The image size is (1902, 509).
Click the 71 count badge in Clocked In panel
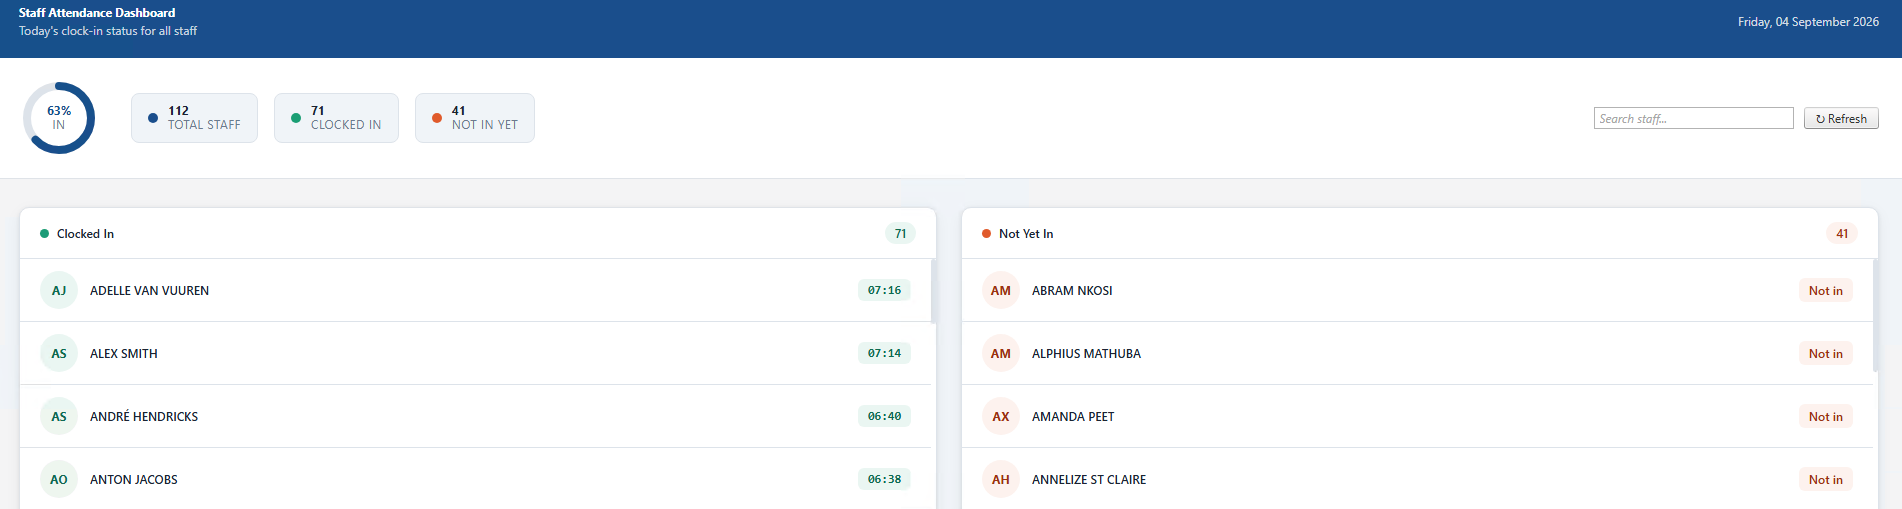pos(900,234)
